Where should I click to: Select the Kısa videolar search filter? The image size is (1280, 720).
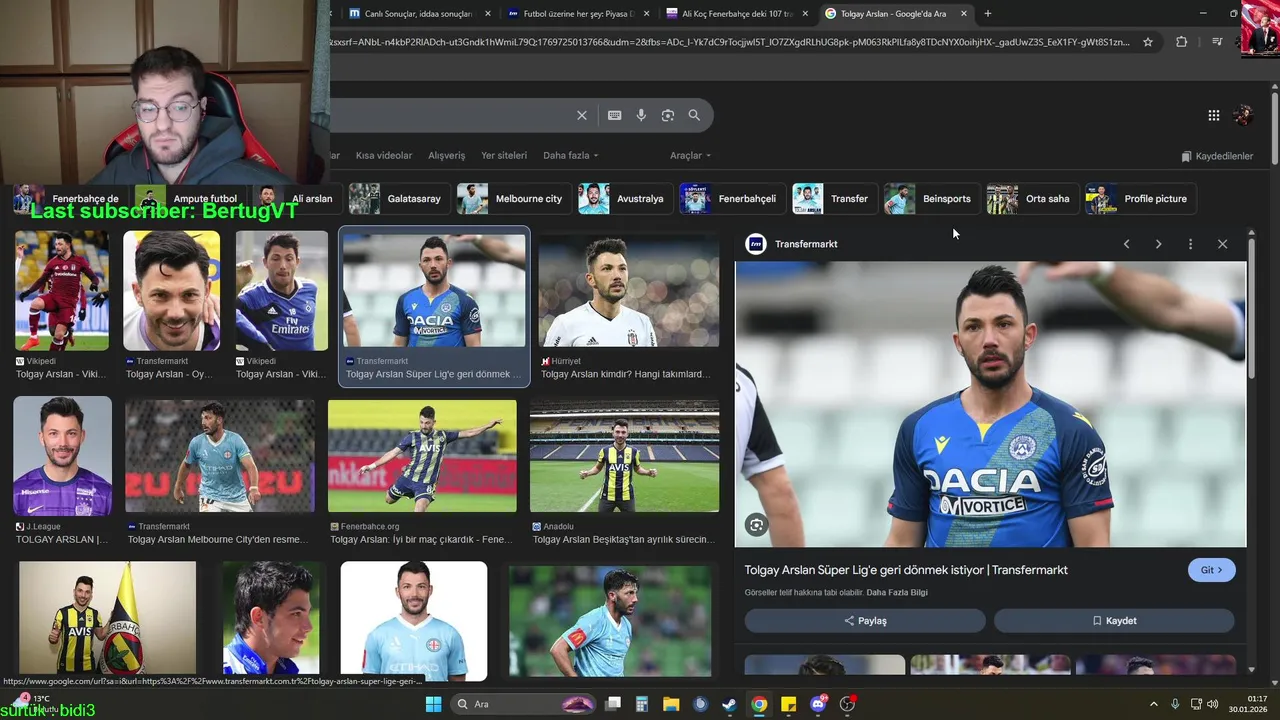pos(384,156)
